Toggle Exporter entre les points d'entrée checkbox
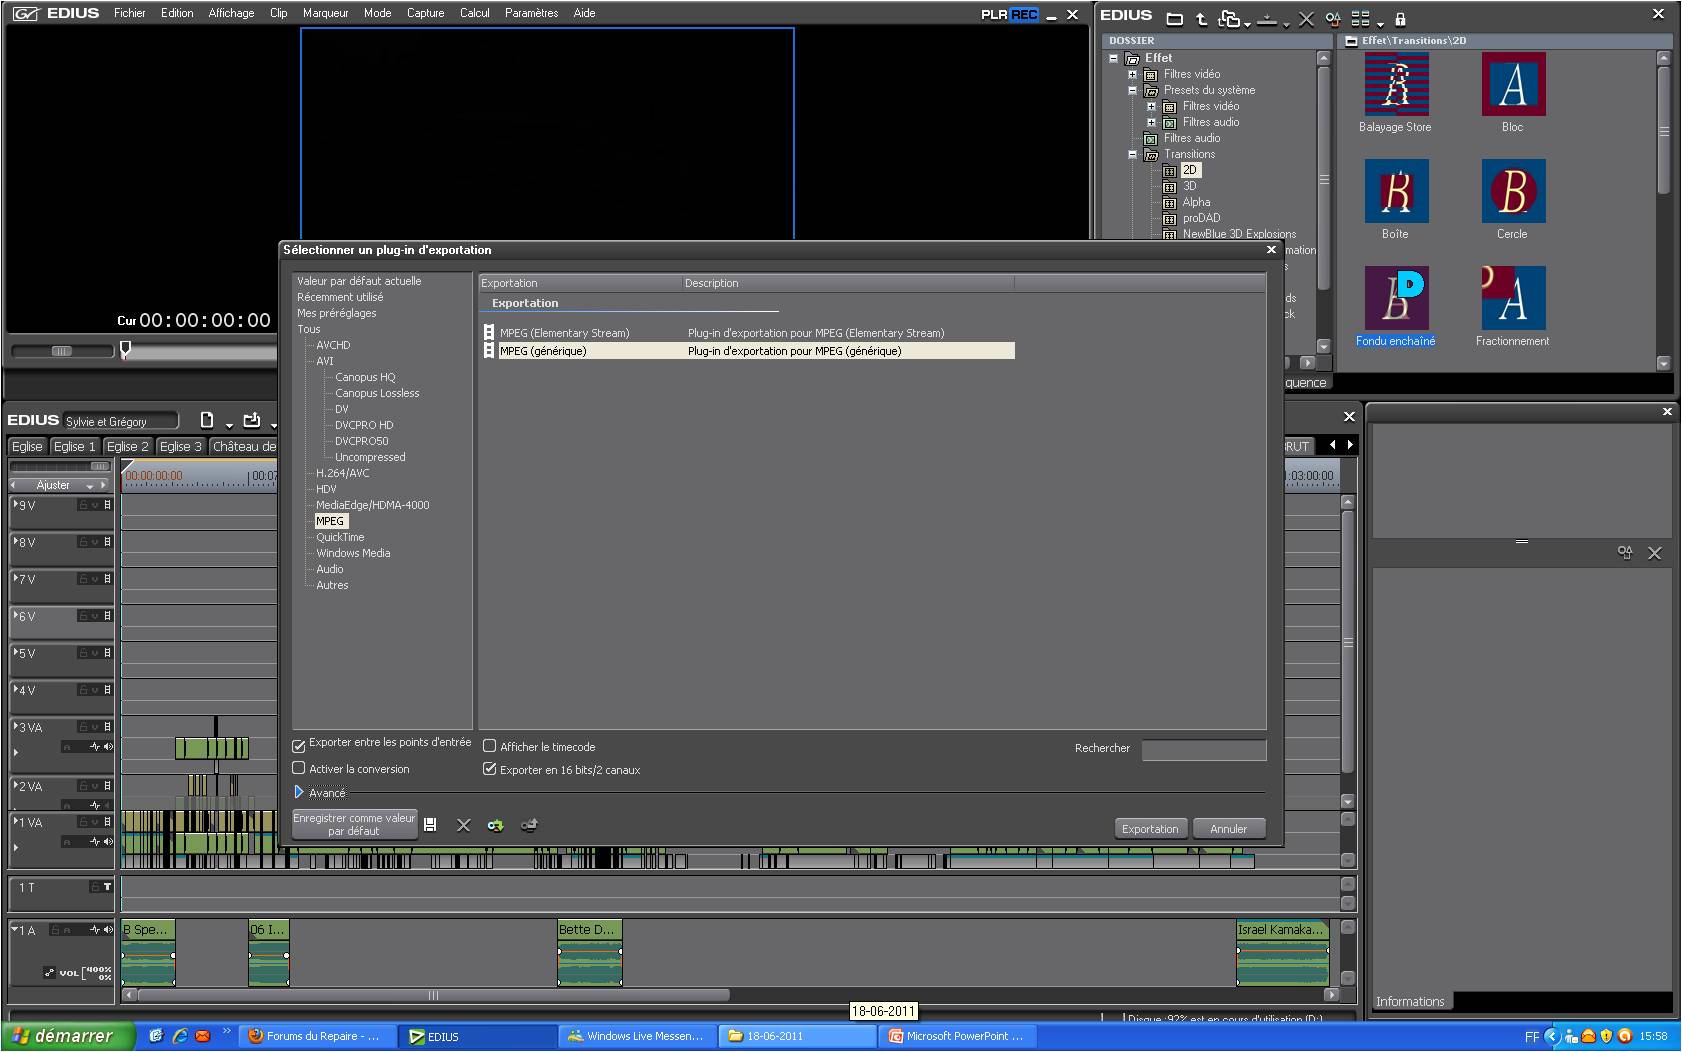 coord(298,745)
